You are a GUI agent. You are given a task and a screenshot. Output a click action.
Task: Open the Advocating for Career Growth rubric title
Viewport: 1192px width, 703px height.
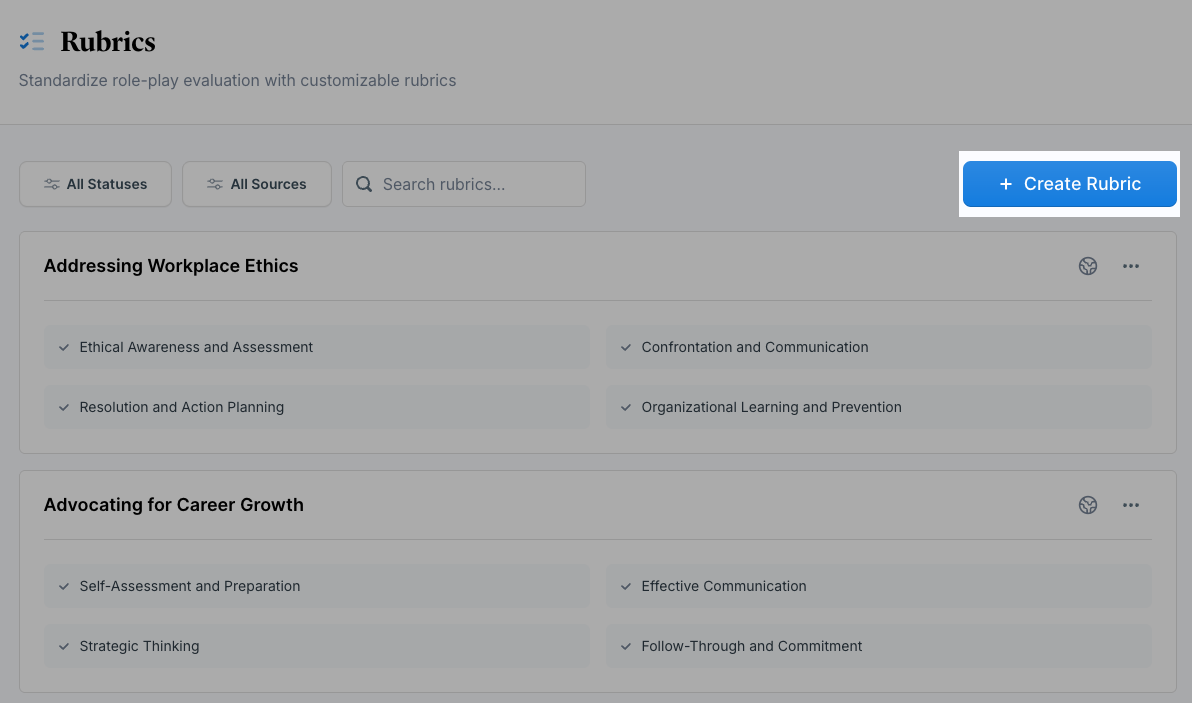pos(174,505)
